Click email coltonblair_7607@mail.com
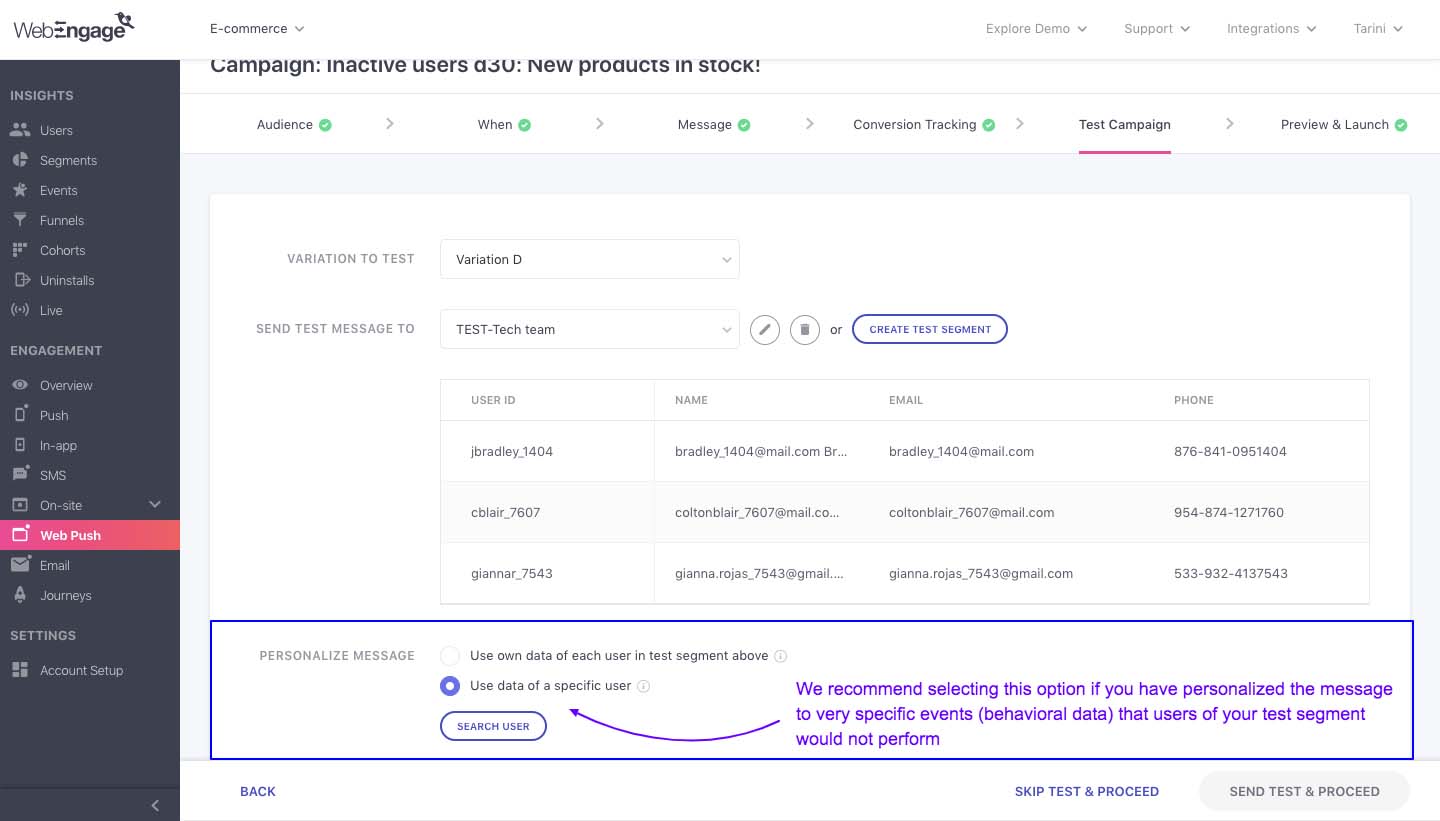This screenshot has height=821, width=1440. [971, 512]
